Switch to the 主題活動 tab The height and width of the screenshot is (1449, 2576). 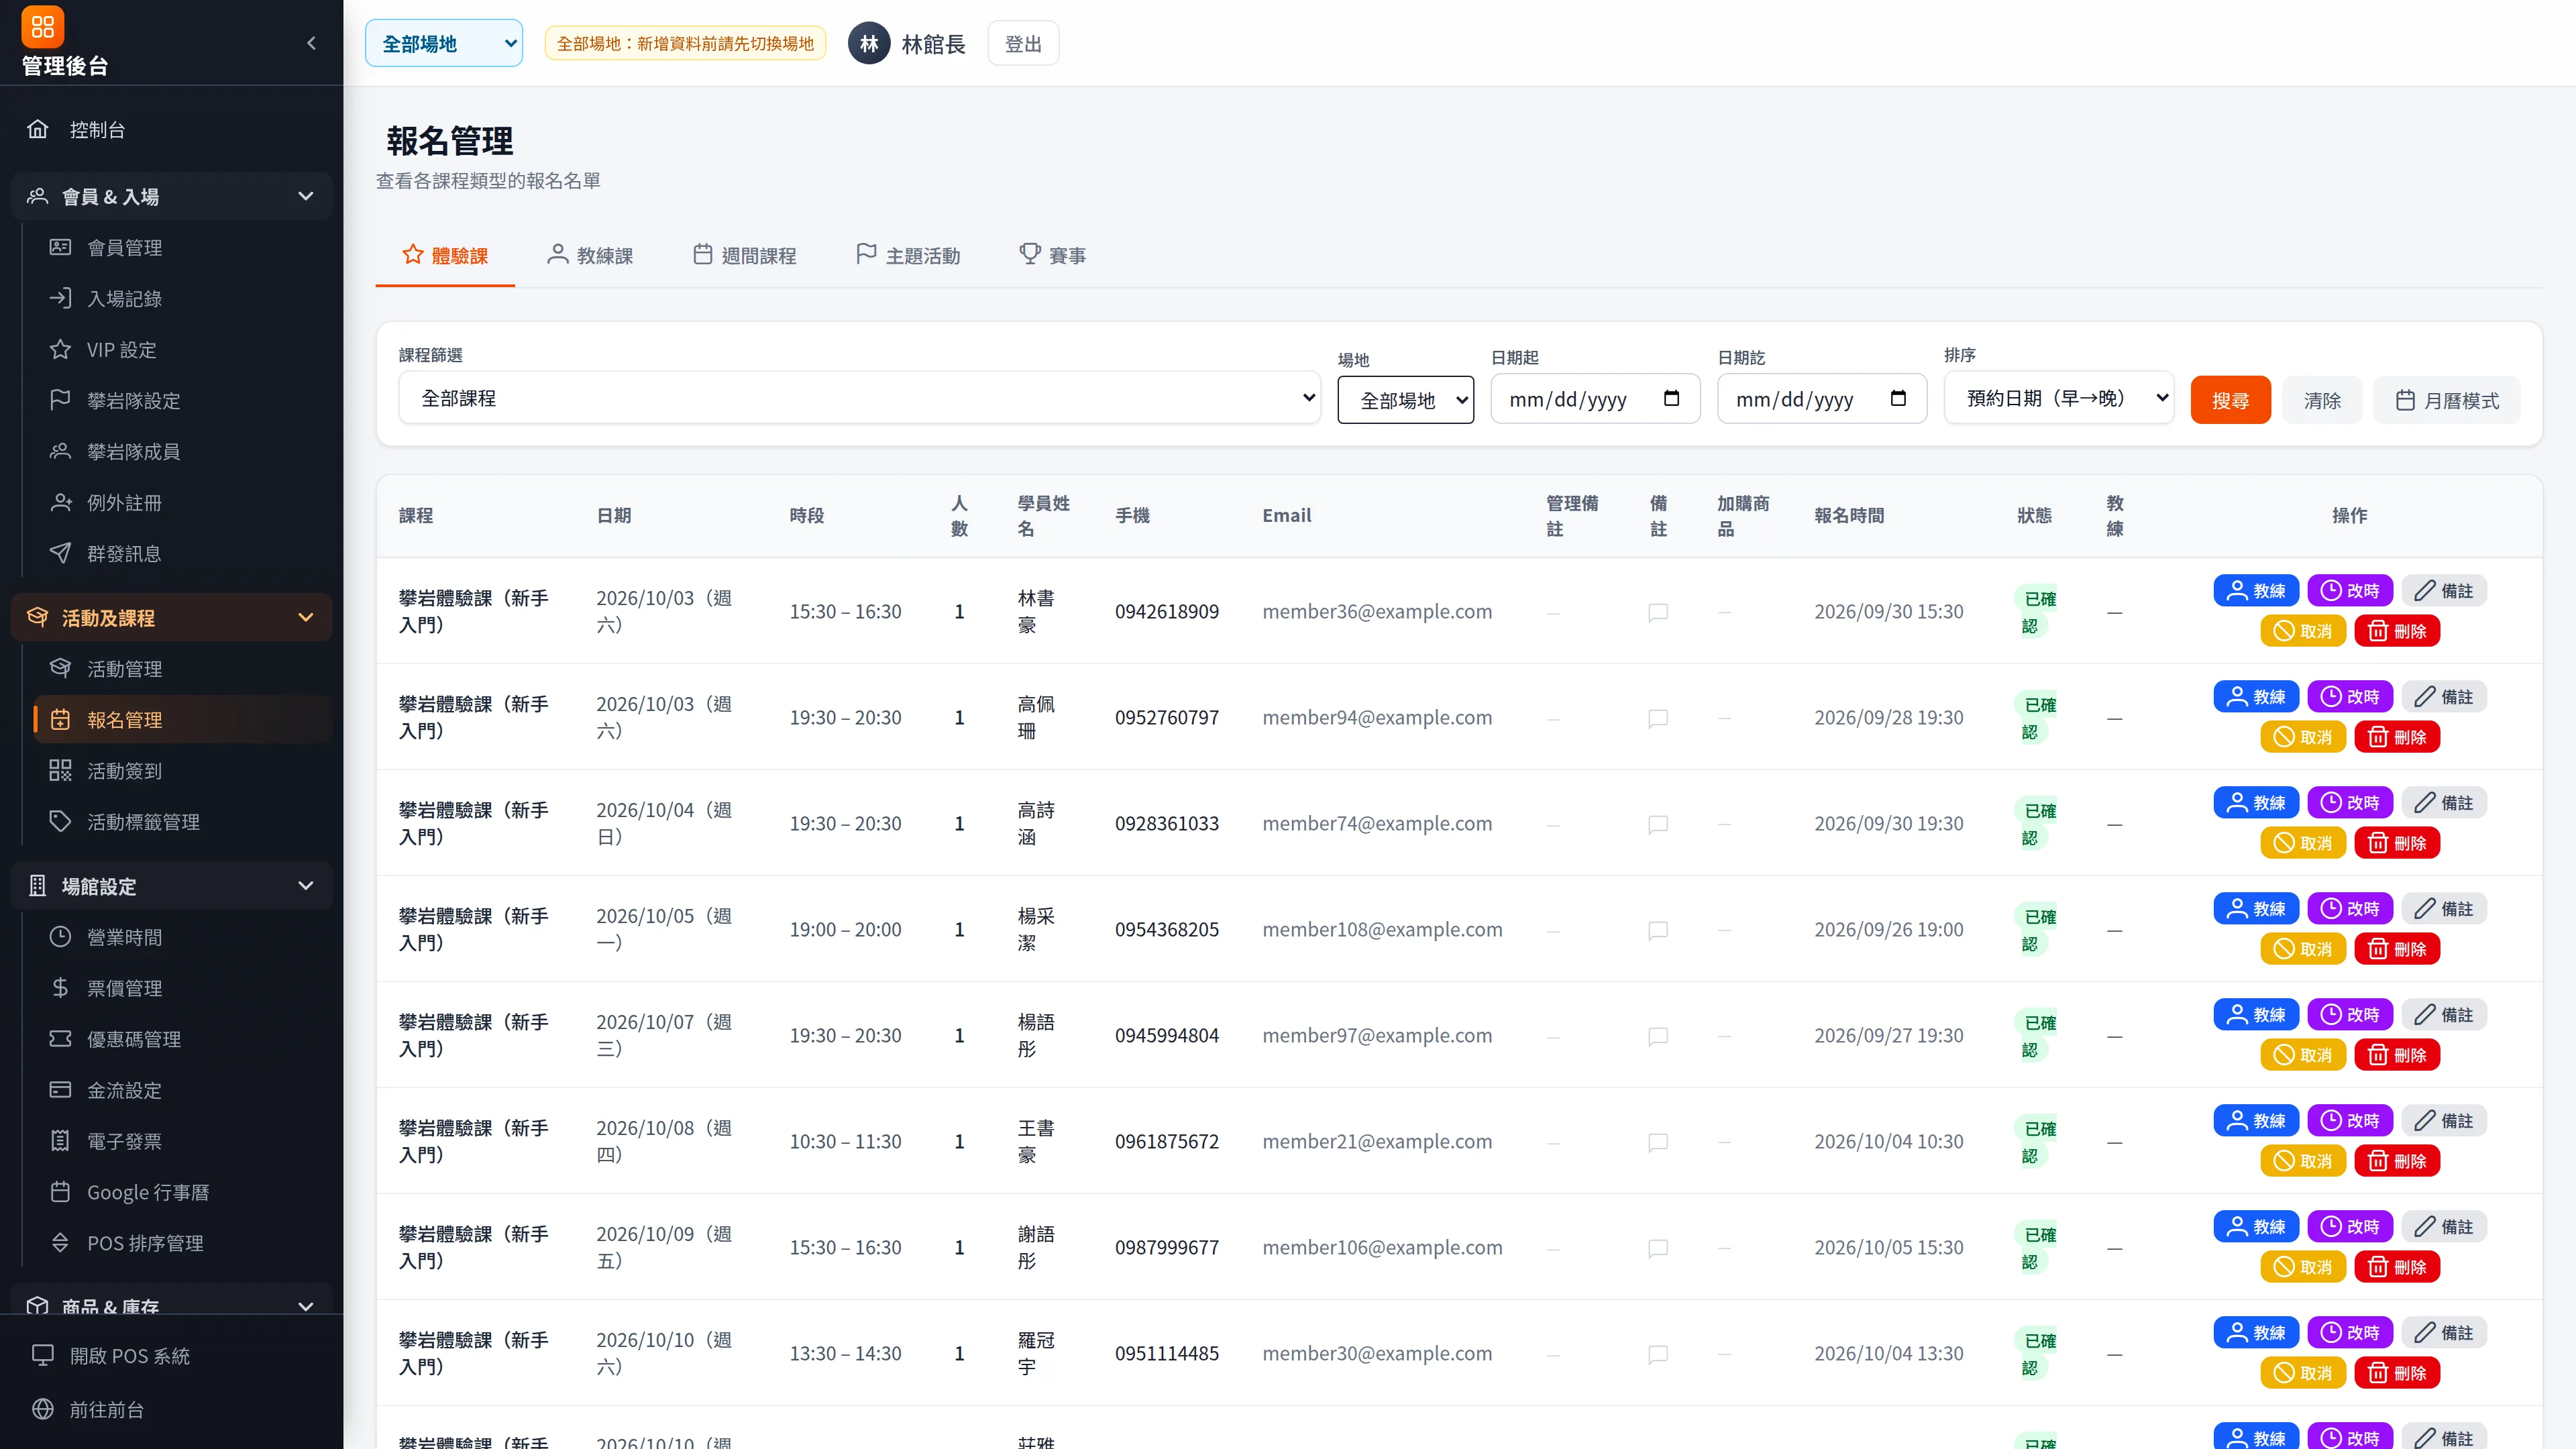tap(908, 255)
